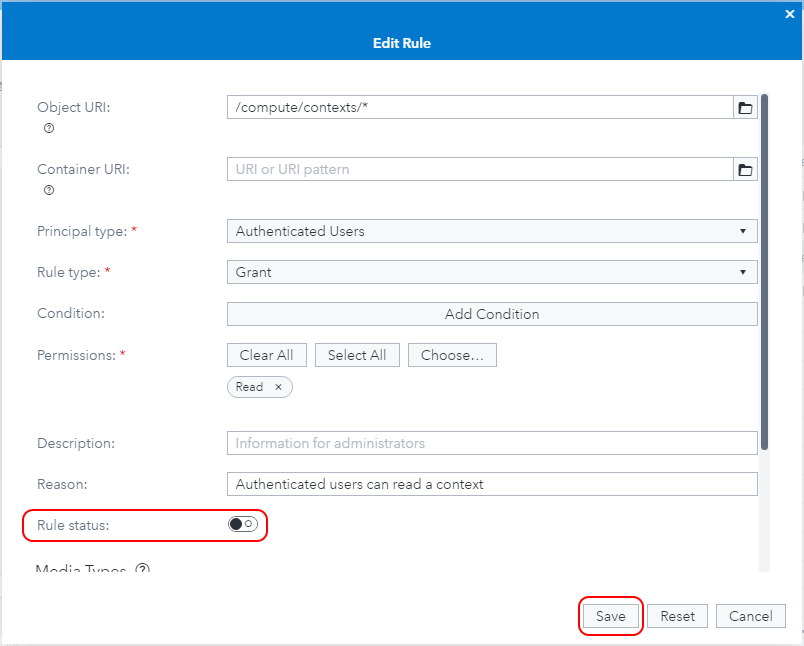Show help for Object URI
This screenshot has height=646, width=804.
point(48,128)
